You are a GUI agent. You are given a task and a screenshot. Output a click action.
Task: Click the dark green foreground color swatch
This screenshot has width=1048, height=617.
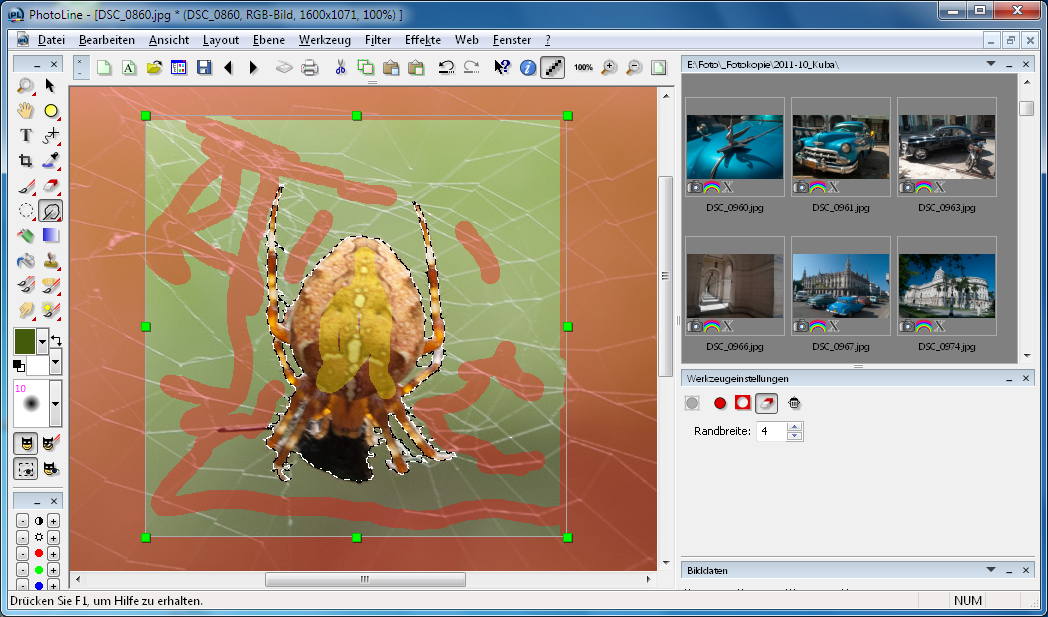[24, 341]
